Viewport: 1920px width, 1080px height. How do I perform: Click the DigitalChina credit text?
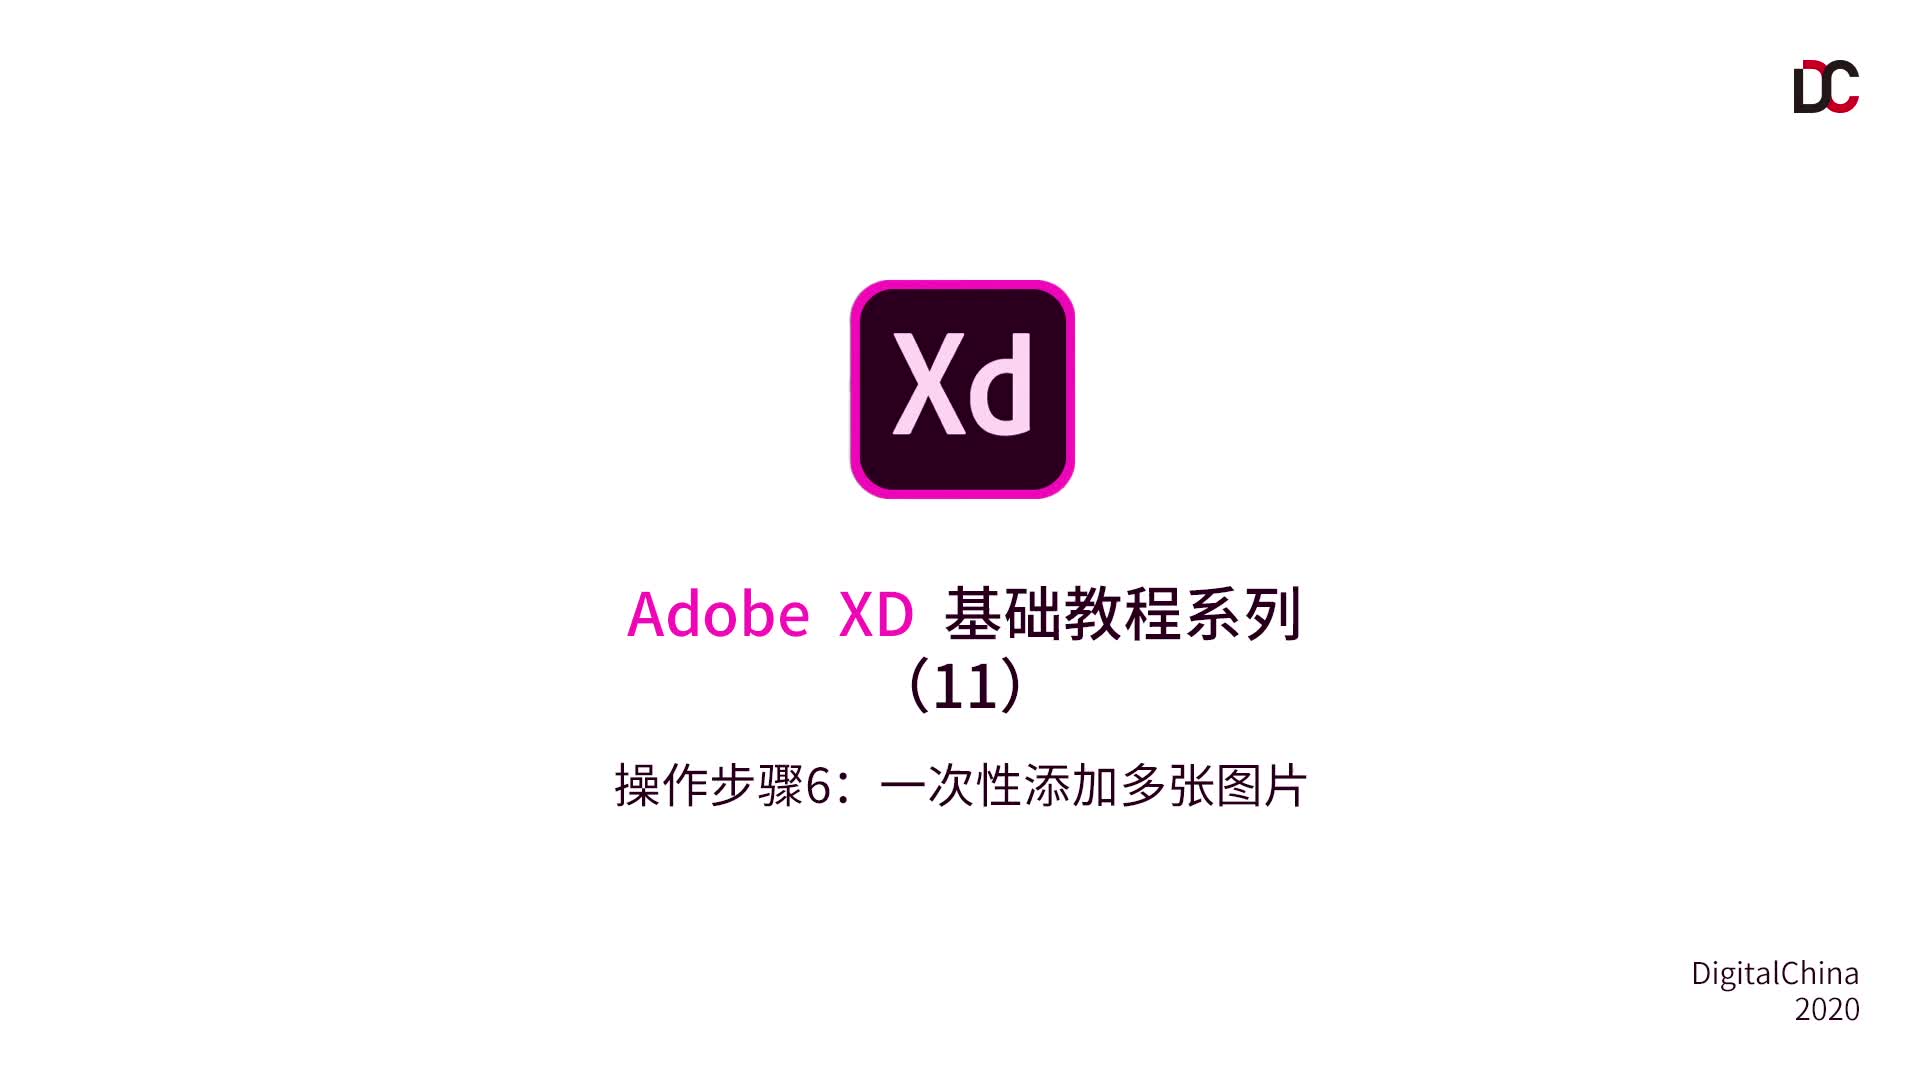(1775, 973)
